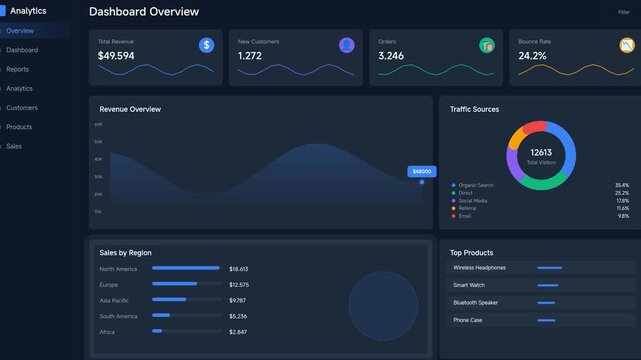The height and width of the screenshot is (360, 641).
Task: Click the shopping bag icon on Orders
Action: point(487,45)
